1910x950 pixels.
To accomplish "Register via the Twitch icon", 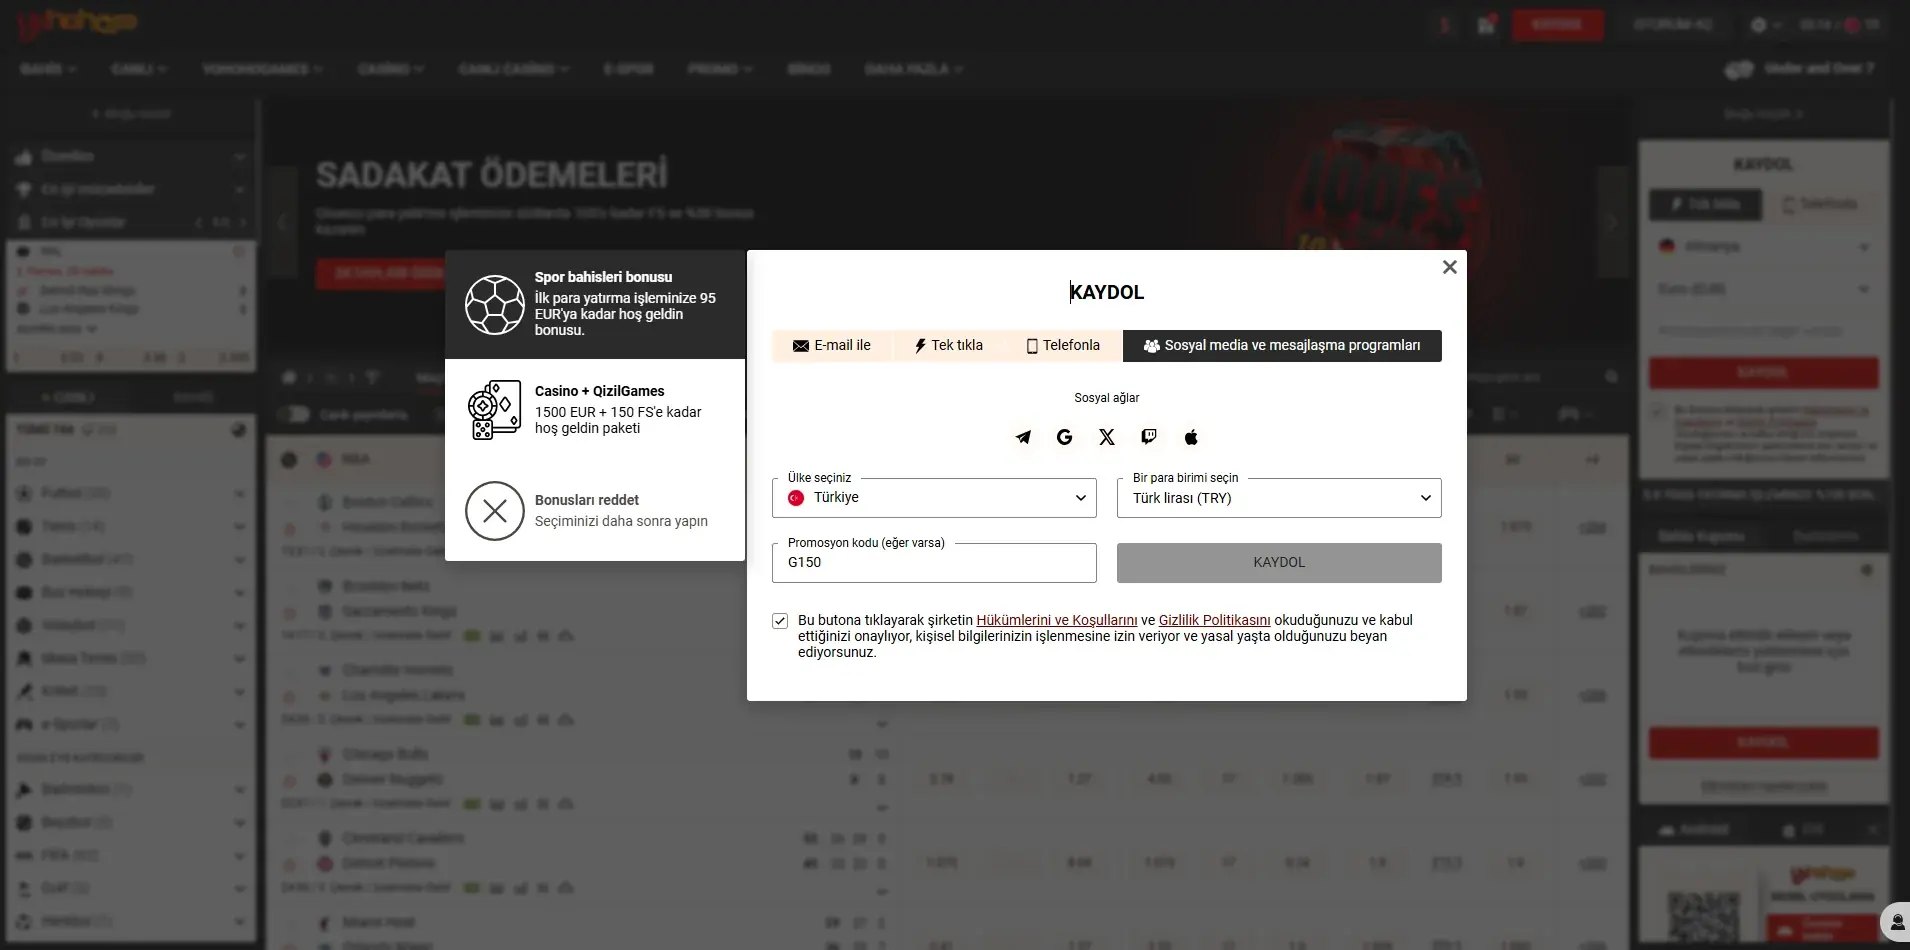I will pos(1149,437).
